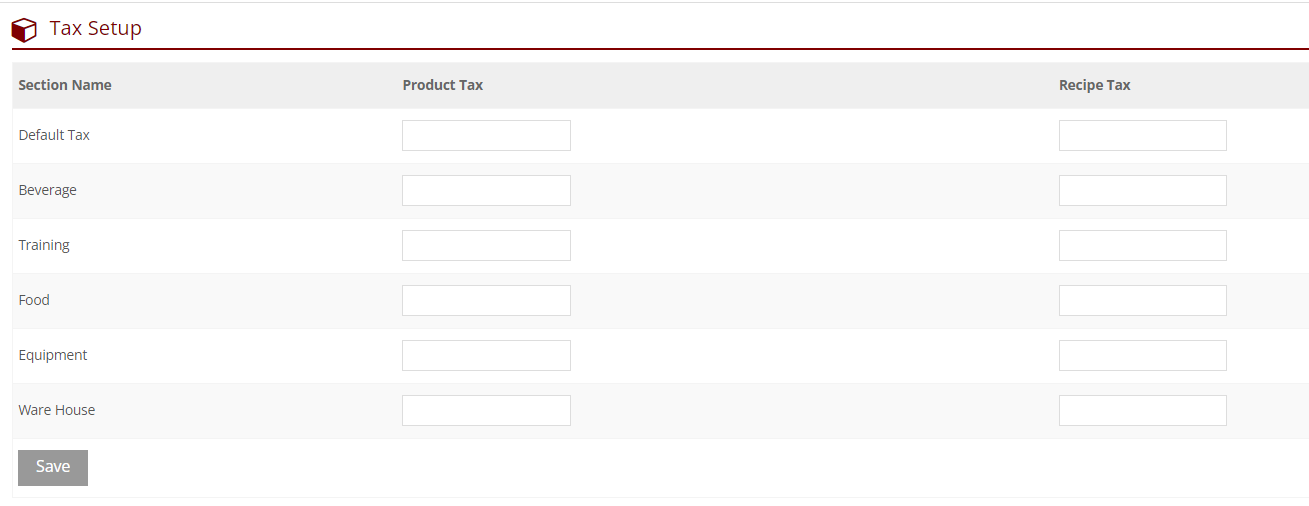Select the Beverage product tax input

[486, 191]
